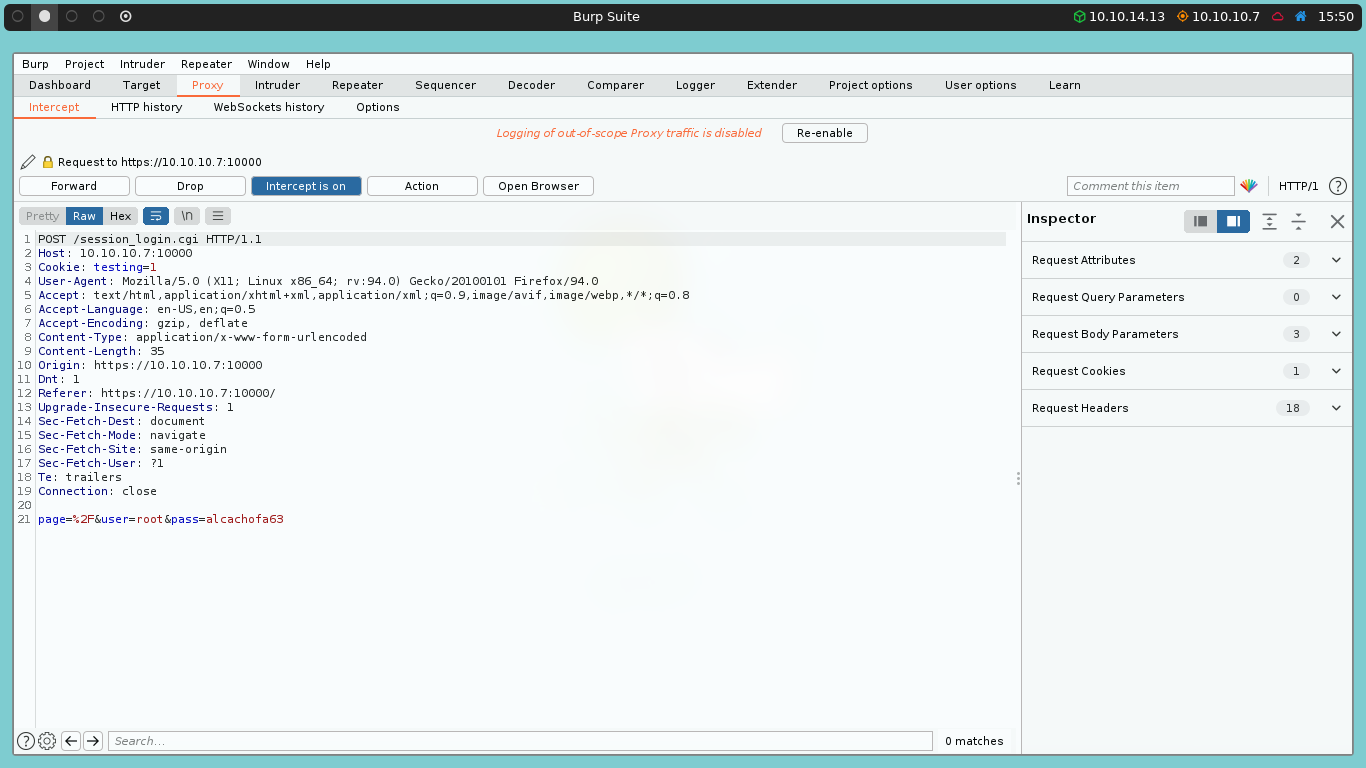Open the help icon beside HTTP/1
Viewport: 1366px width, 768px height.
(x=1338, y=186)
